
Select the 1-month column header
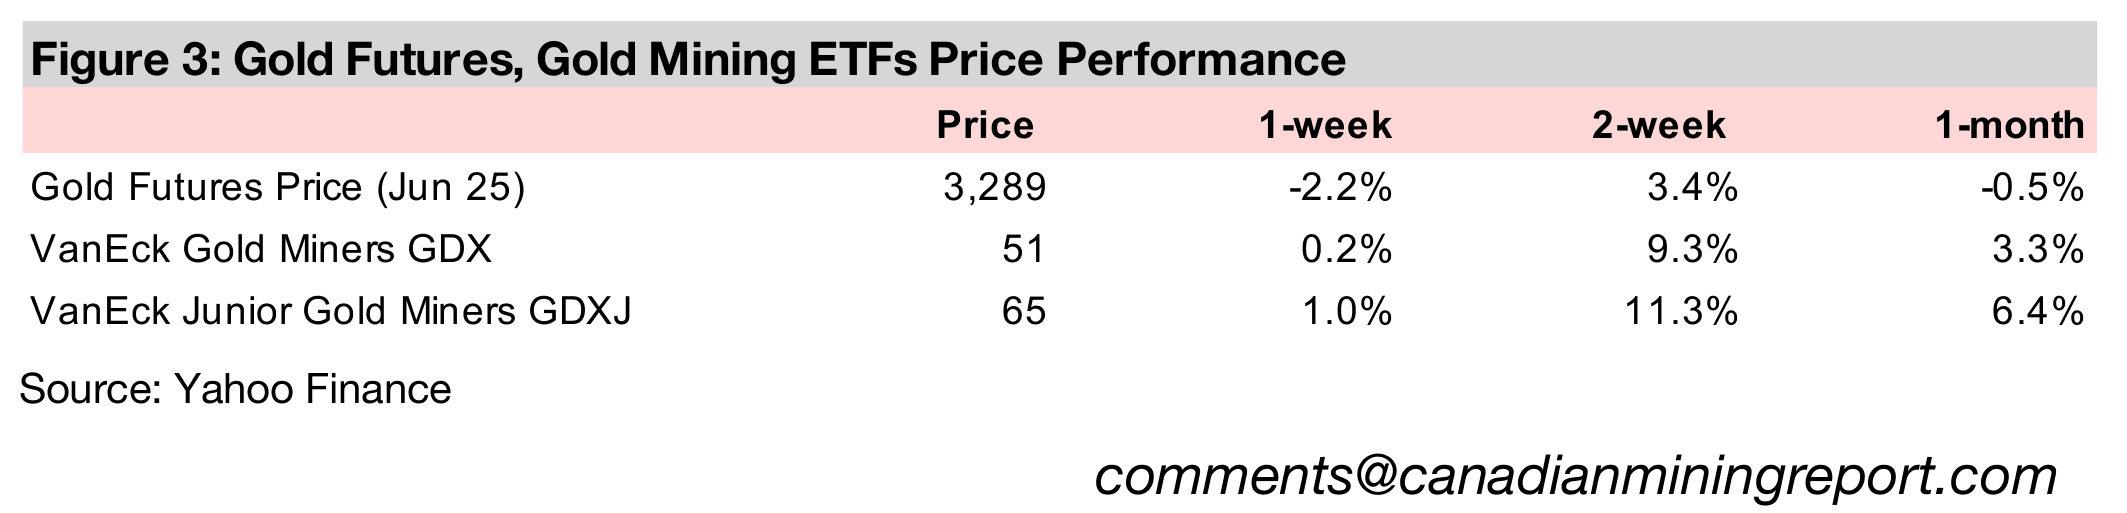2009,125
